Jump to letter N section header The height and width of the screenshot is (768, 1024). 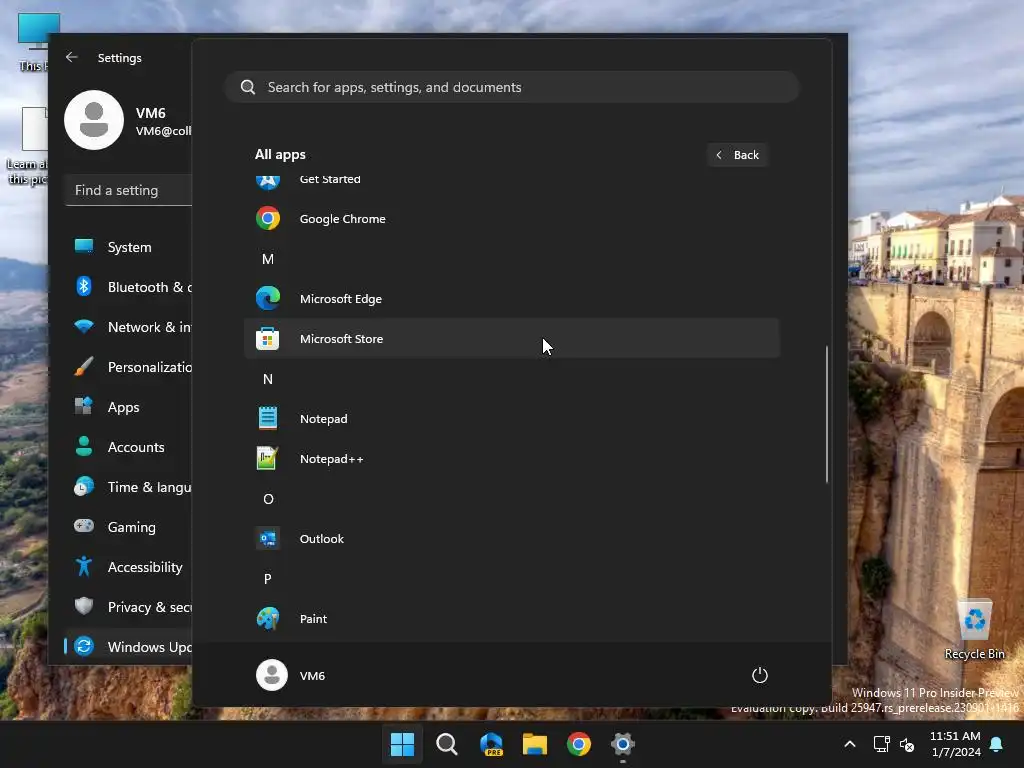[x=268, y=379]
